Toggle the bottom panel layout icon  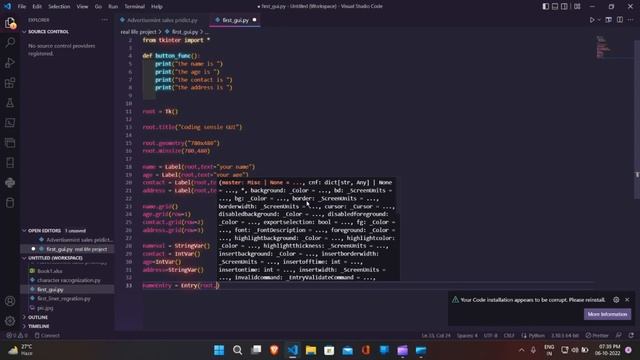555,7
